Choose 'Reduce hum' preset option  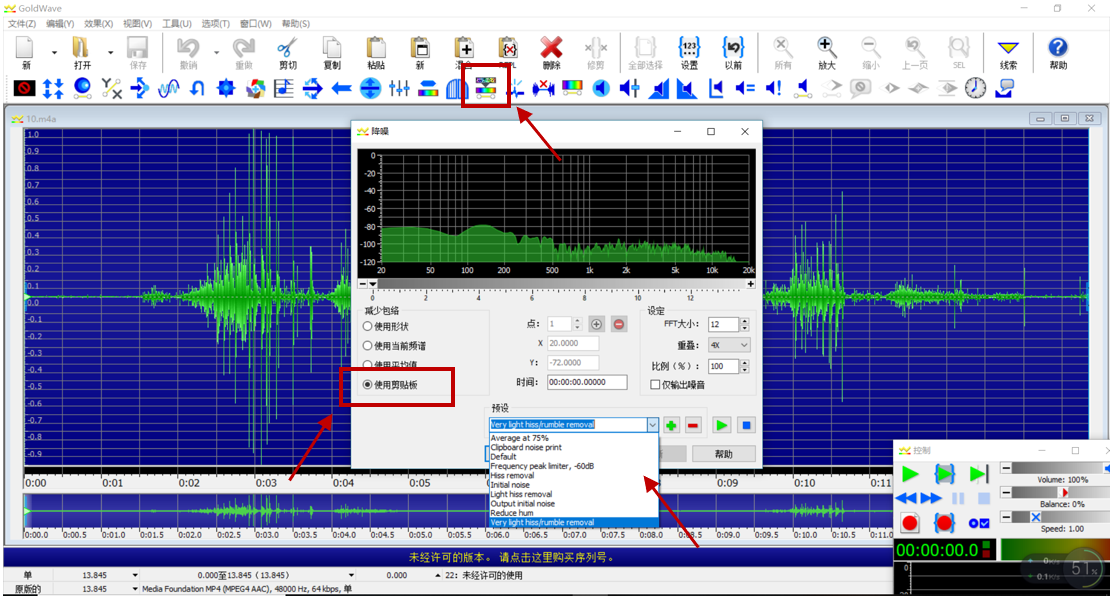pyautogui.click(x=510, y=513)
